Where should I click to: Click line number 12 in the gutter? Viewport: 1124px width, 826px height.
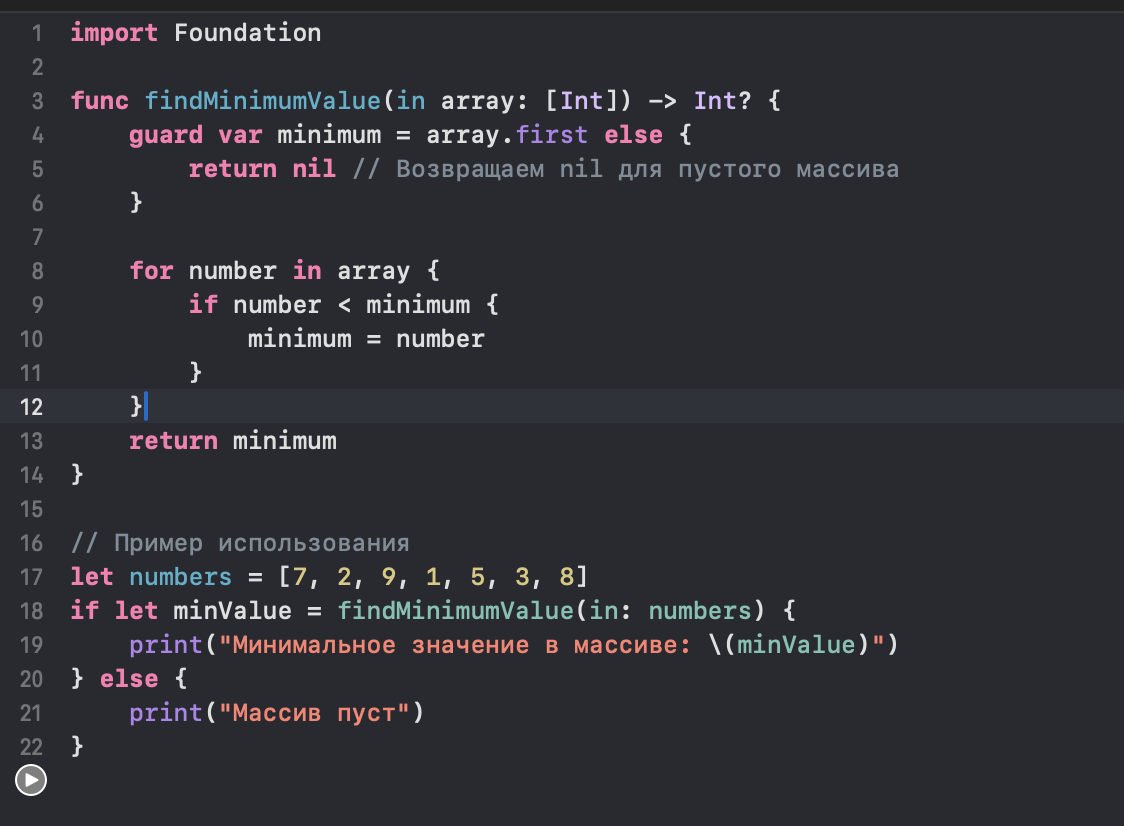[x=31, y=407]
